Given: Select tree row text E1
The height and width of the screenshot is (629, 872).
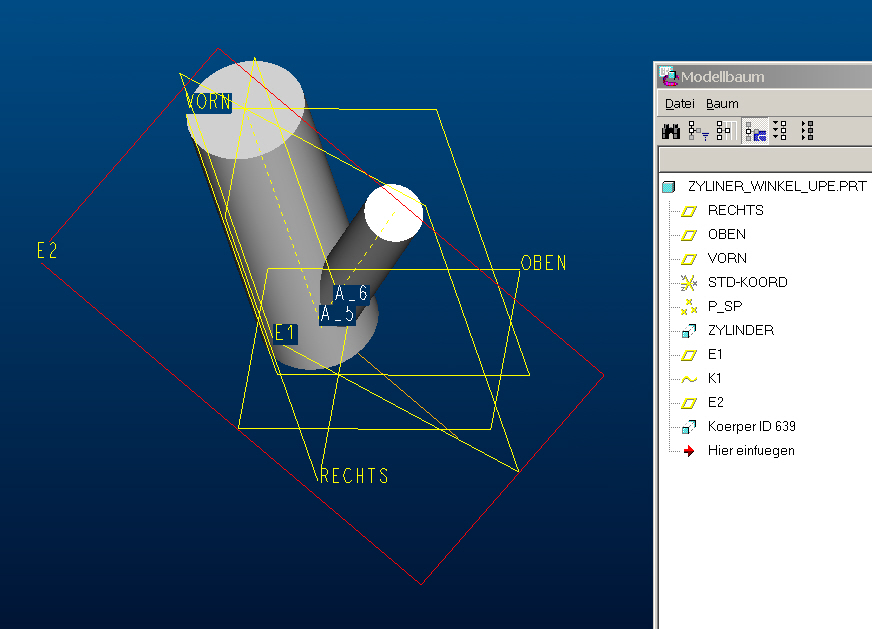Looking at the screenshot, I should point(715,354).
